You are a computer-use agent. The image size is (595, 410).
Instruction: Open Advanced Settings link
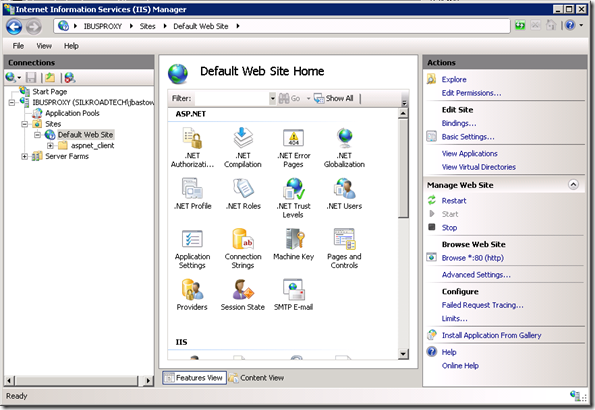pos(476,274)
